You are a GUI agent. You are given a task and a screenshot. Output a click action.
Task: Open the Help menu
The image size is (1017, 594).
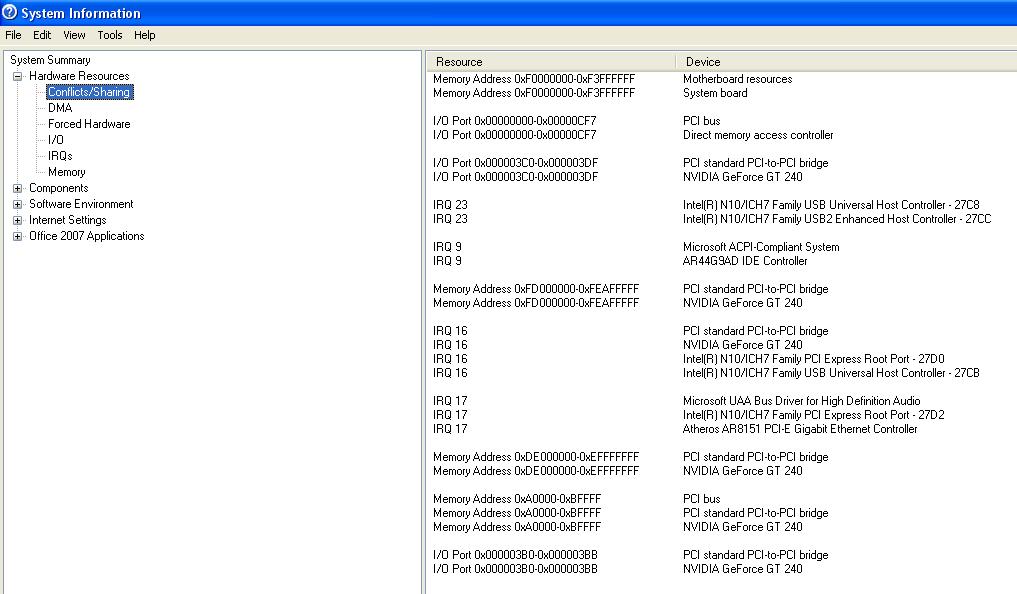click(x=145, y=35)
